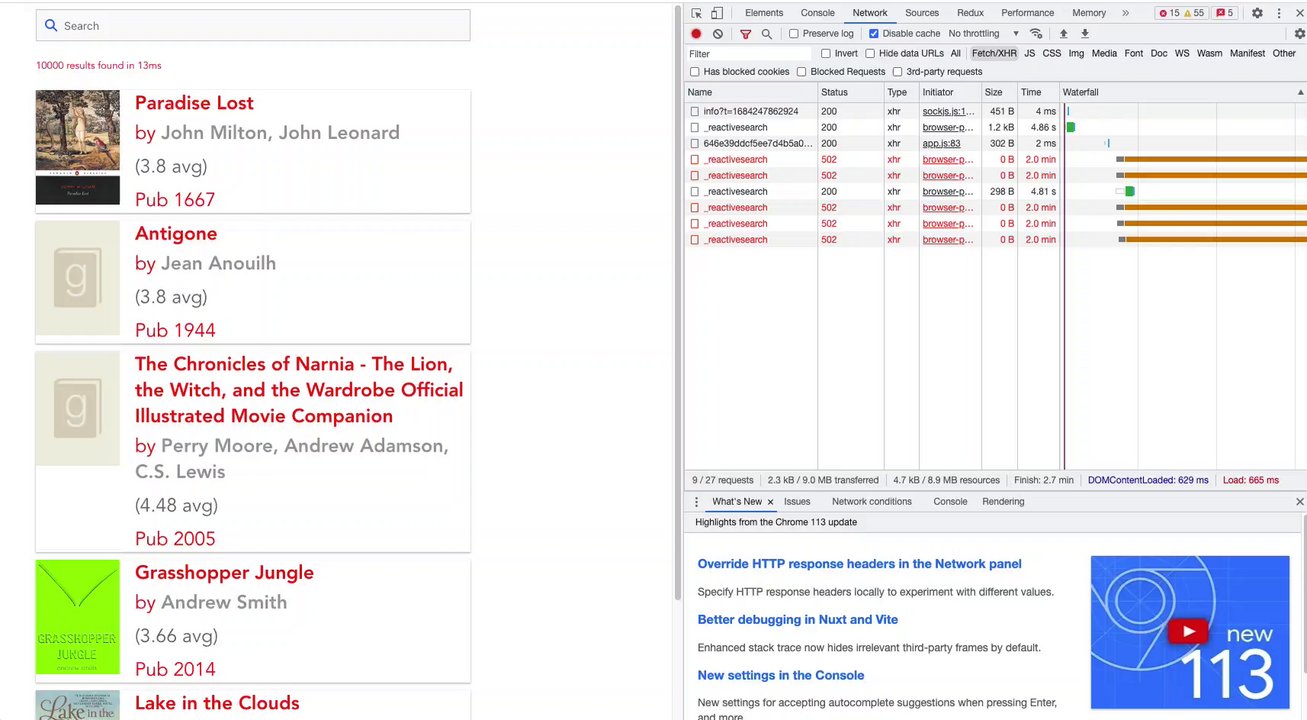Switch to the Rendering drawer tab
Viewport: 1307px width, 720px height.
(1003, 502)
